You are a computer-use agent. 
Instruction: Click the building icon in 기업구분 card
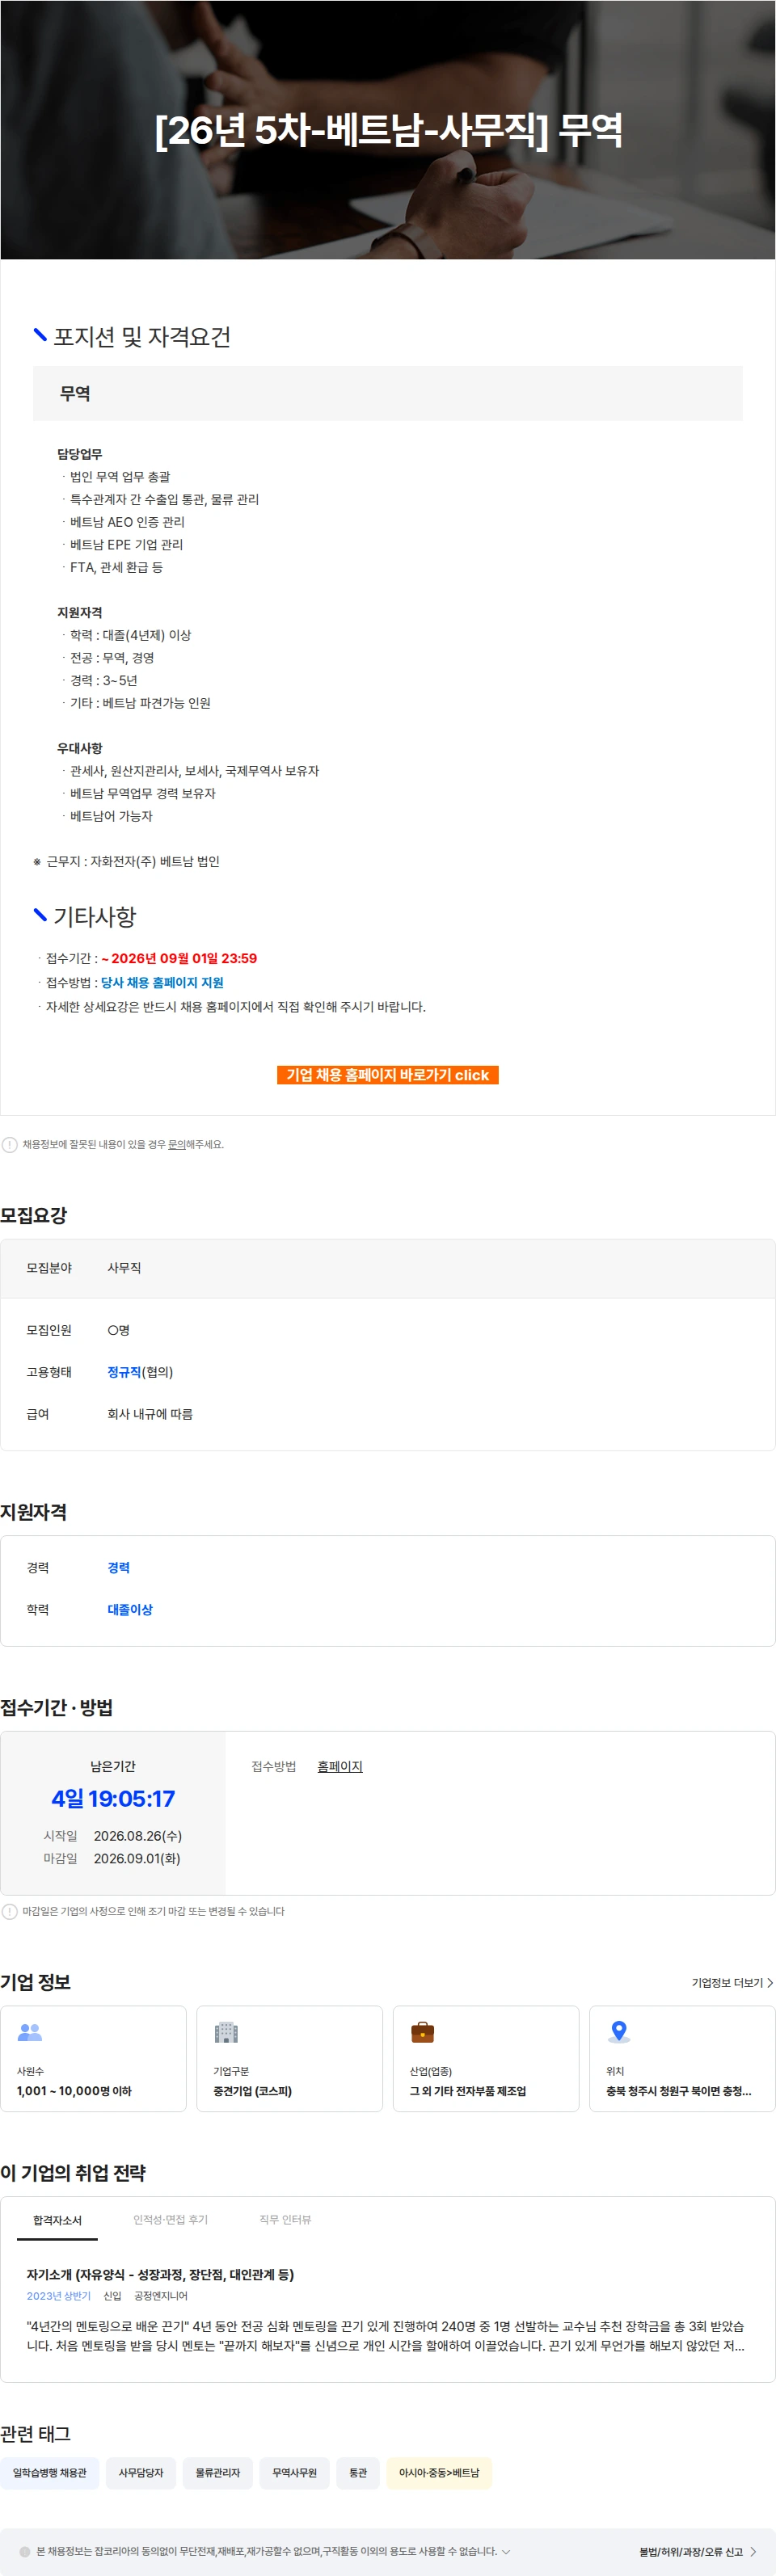[226, 2032]
